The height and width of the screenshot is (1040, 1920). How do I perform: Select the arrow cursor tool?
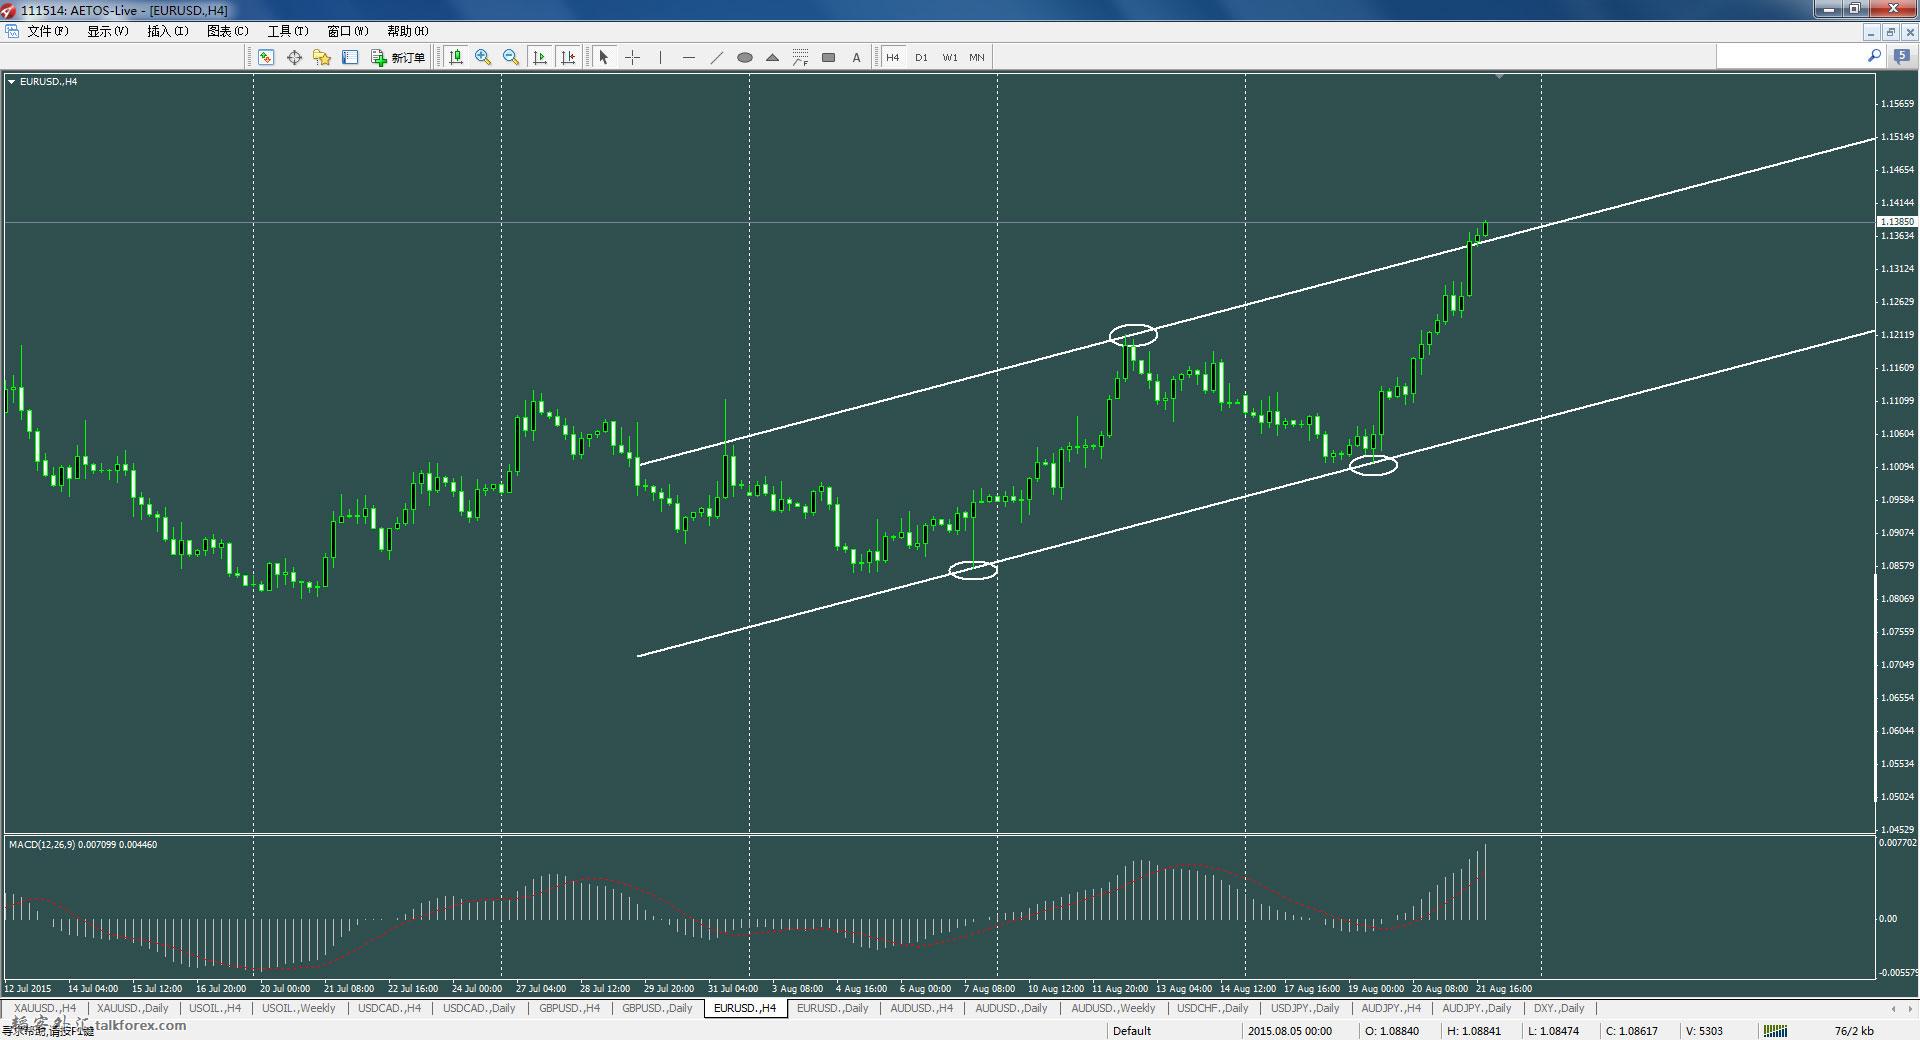(x=603, y=57)
